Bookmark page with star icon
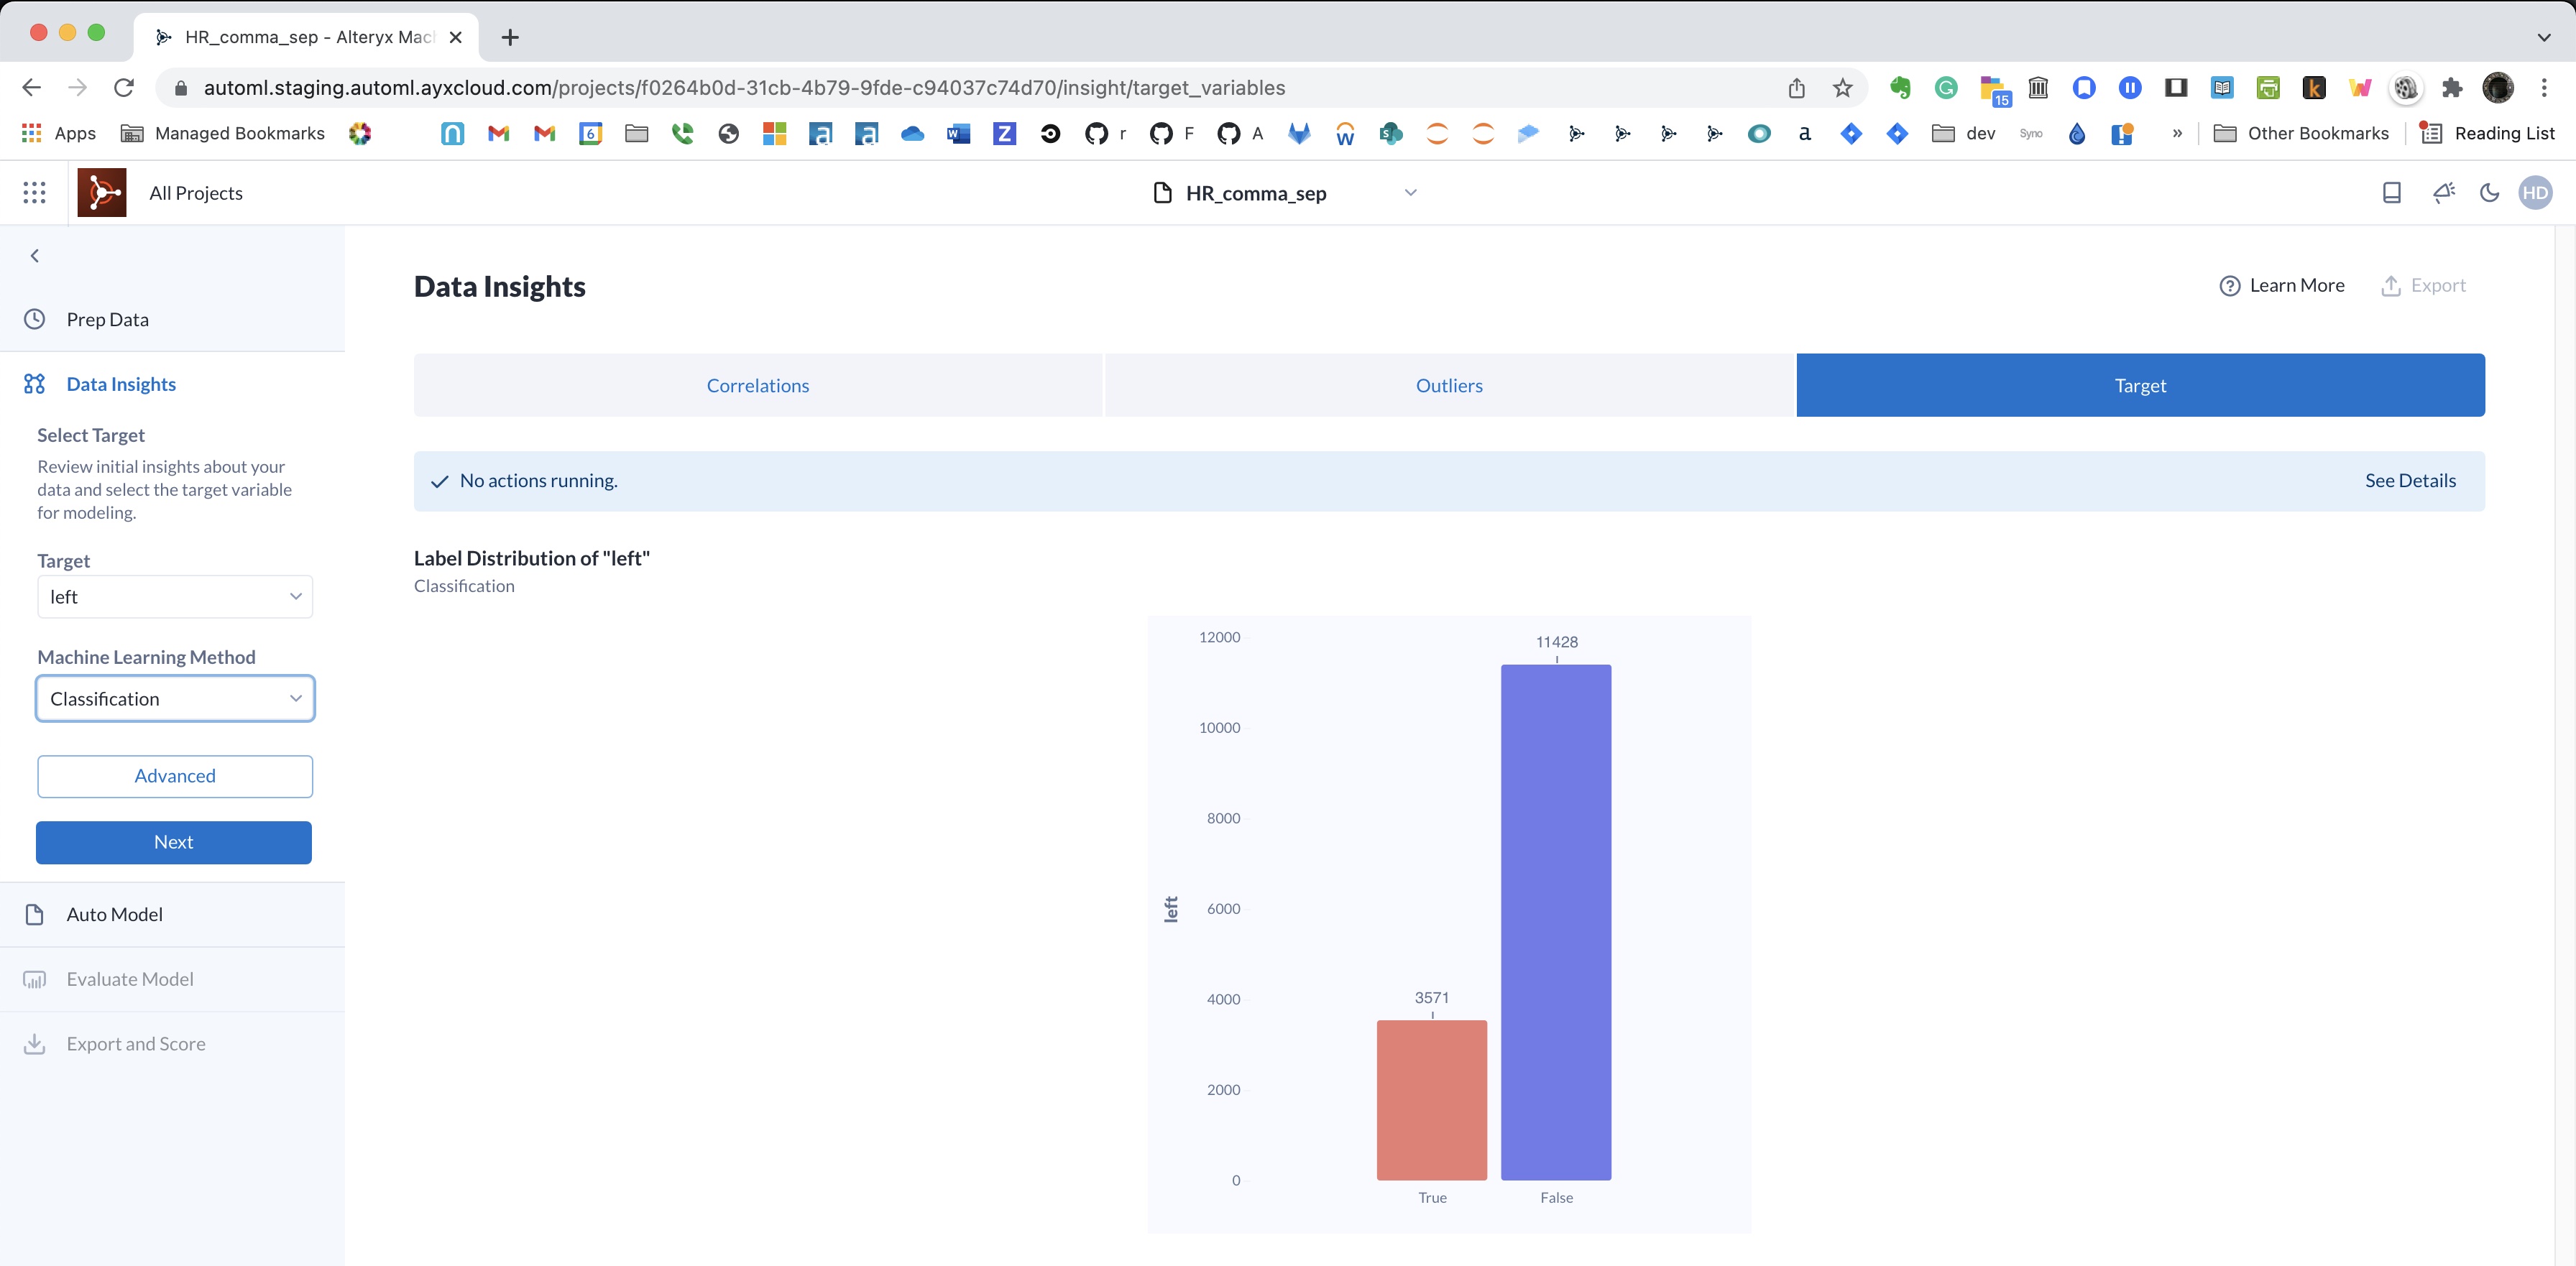Screen dimensions: 2576x1266 tap(1842, 88)
